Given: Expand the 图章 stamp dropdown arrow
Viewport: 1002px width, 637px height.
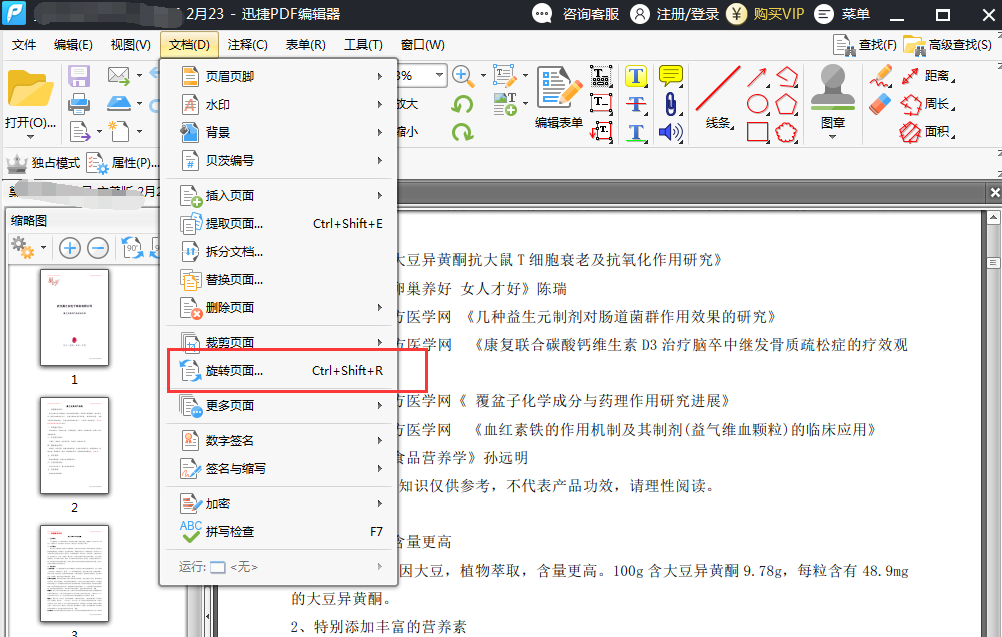Looking at the screenshot, I should pos(832,137).
